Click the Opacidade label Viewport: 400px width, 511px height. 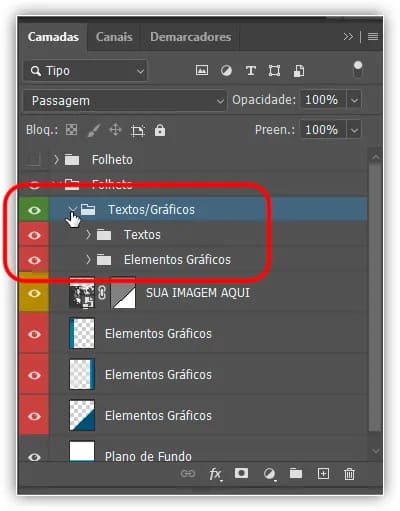[264, 100]
